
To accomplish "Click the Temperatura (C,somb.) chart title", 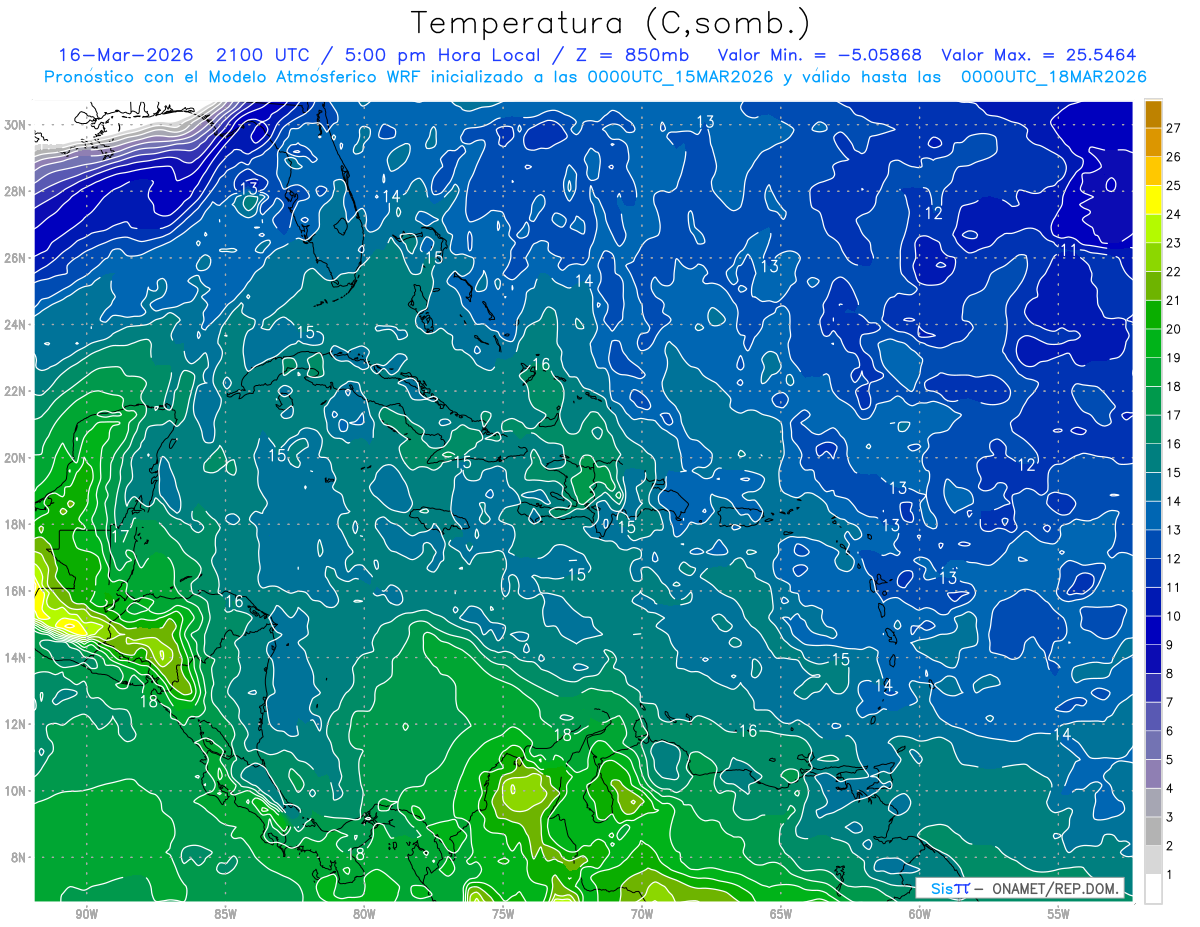I will [611, 23].
